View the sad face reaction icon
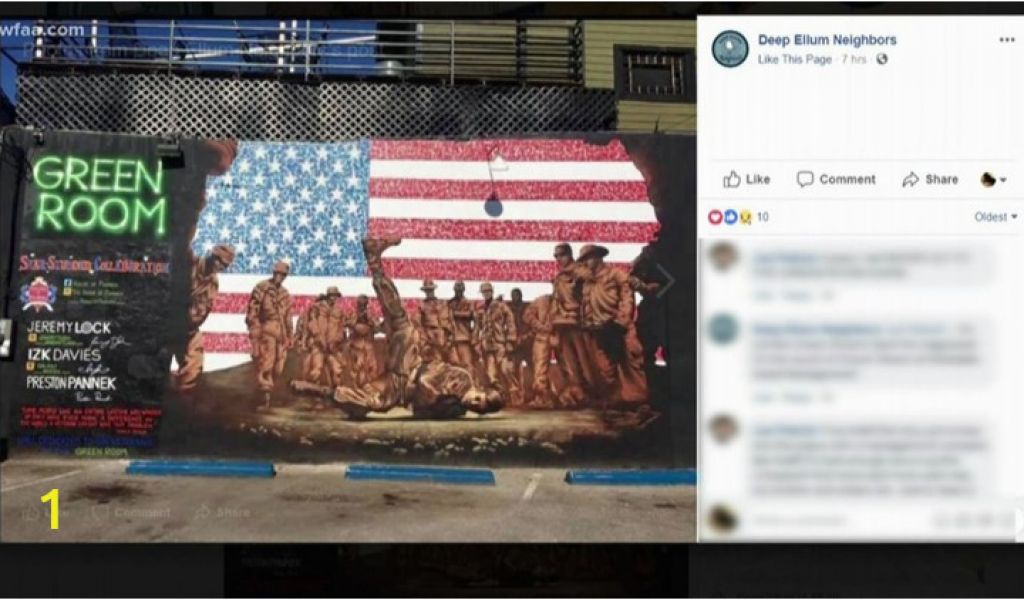1024x600 pixels. (x=744, y=217)
